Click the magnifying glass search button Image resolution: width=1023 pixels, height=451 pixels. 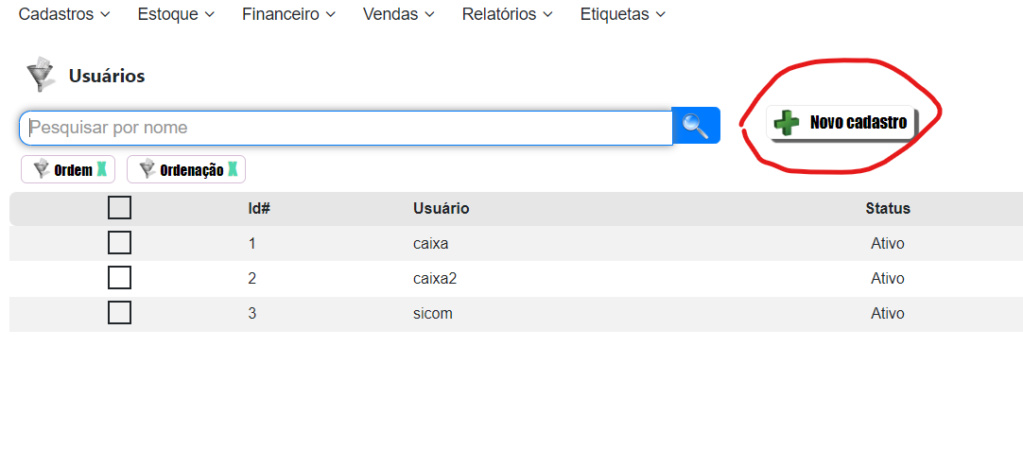[696, 127]
